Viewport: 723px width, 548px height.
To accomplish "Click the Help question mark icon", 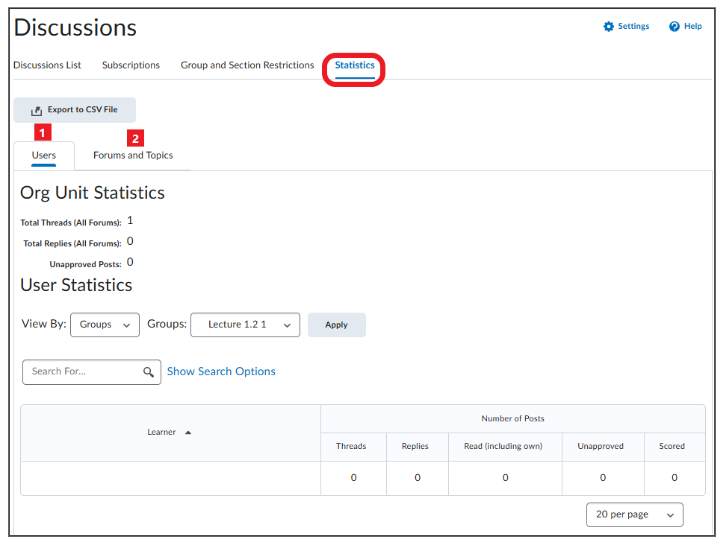I will (674, 26).
